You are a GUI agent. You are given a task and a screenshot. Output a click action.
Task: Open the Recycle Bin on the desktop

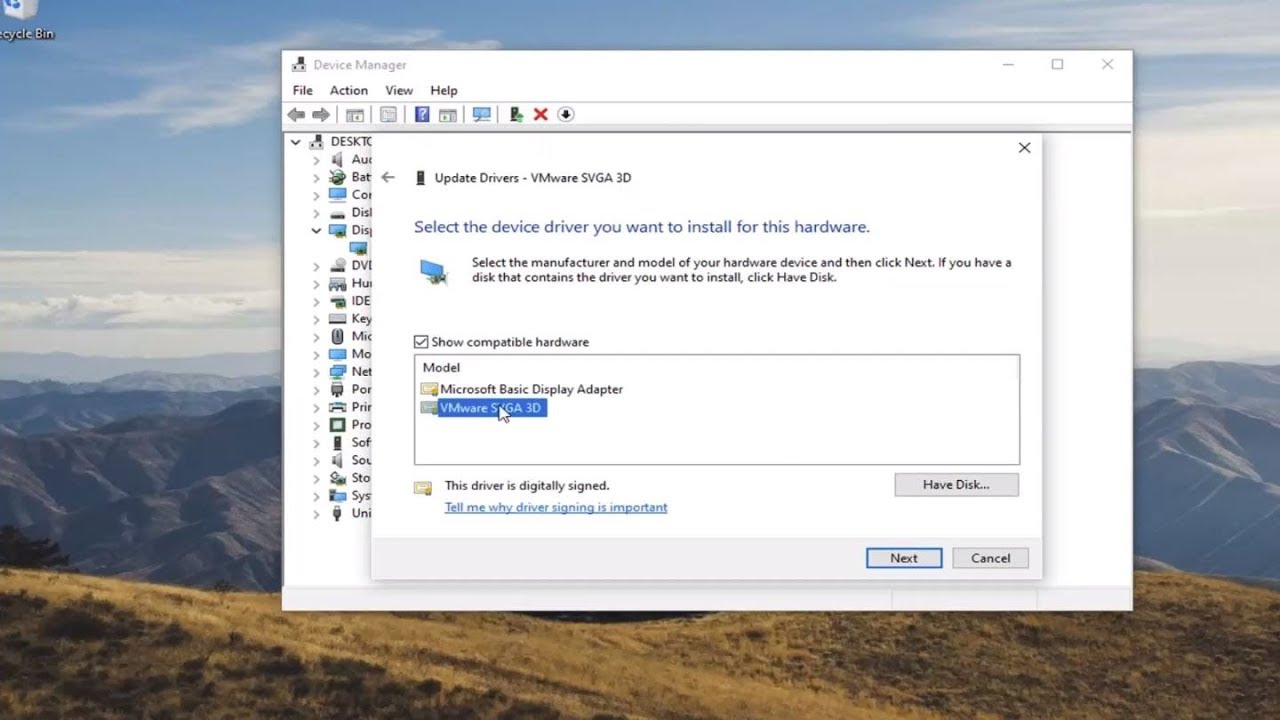click(24, 20)
